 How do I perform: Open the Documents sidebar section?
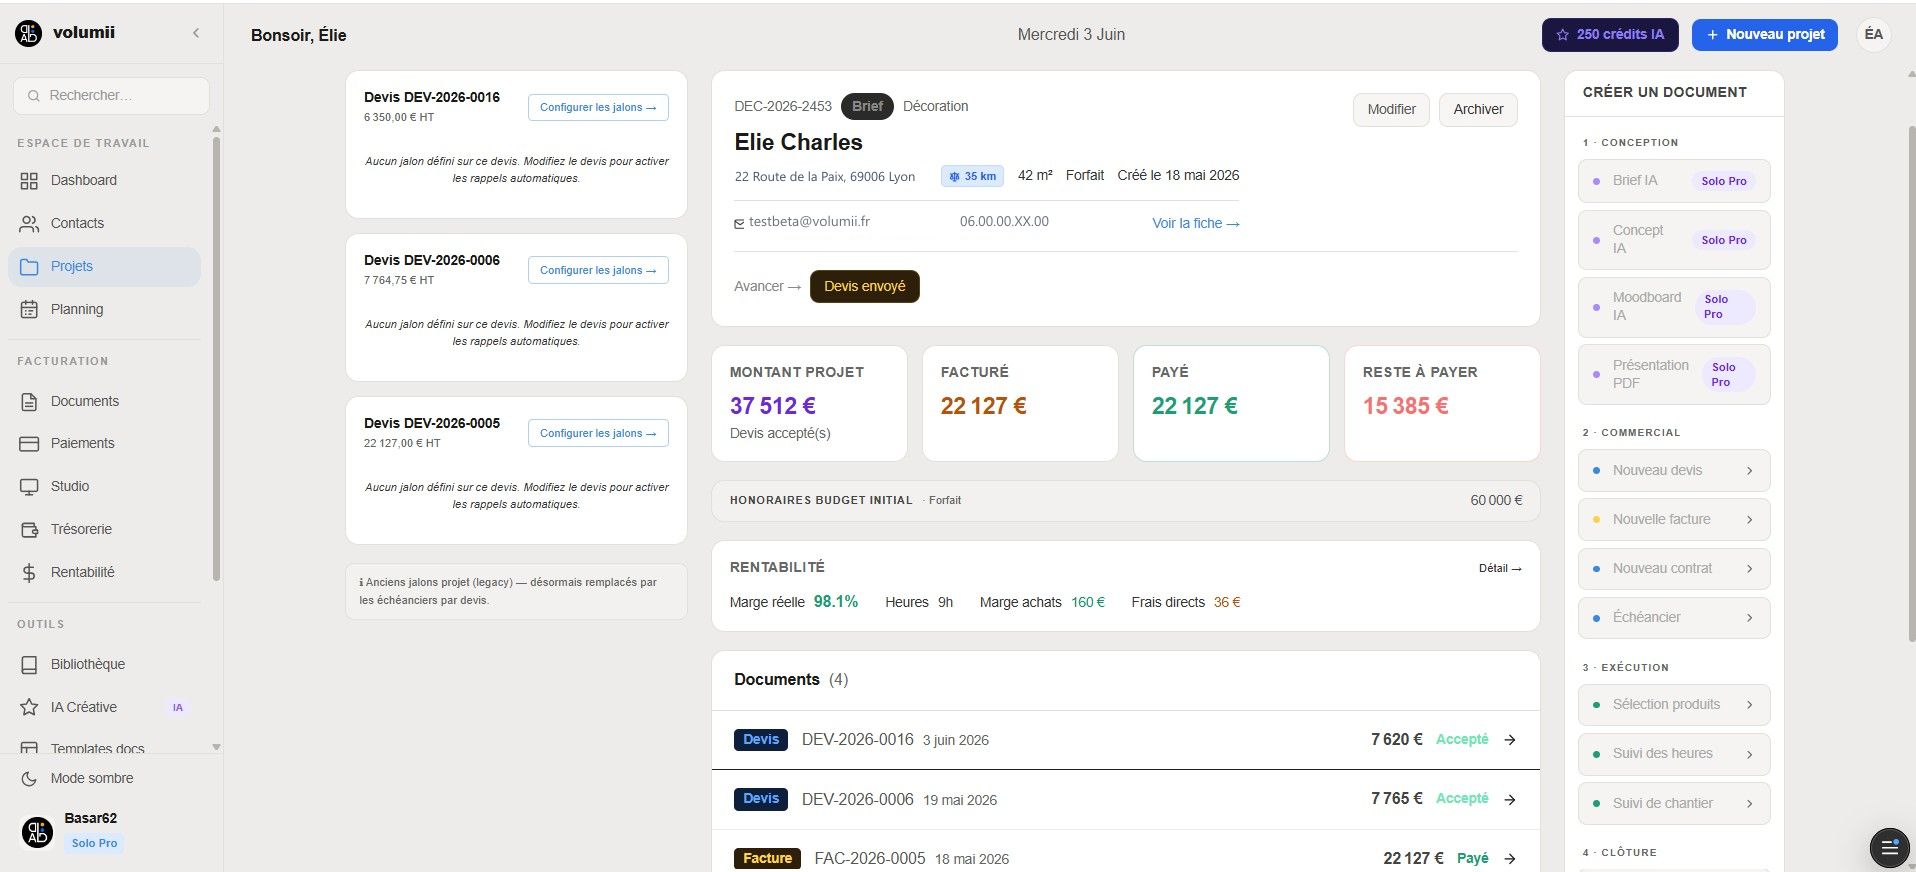click(104, 401)
